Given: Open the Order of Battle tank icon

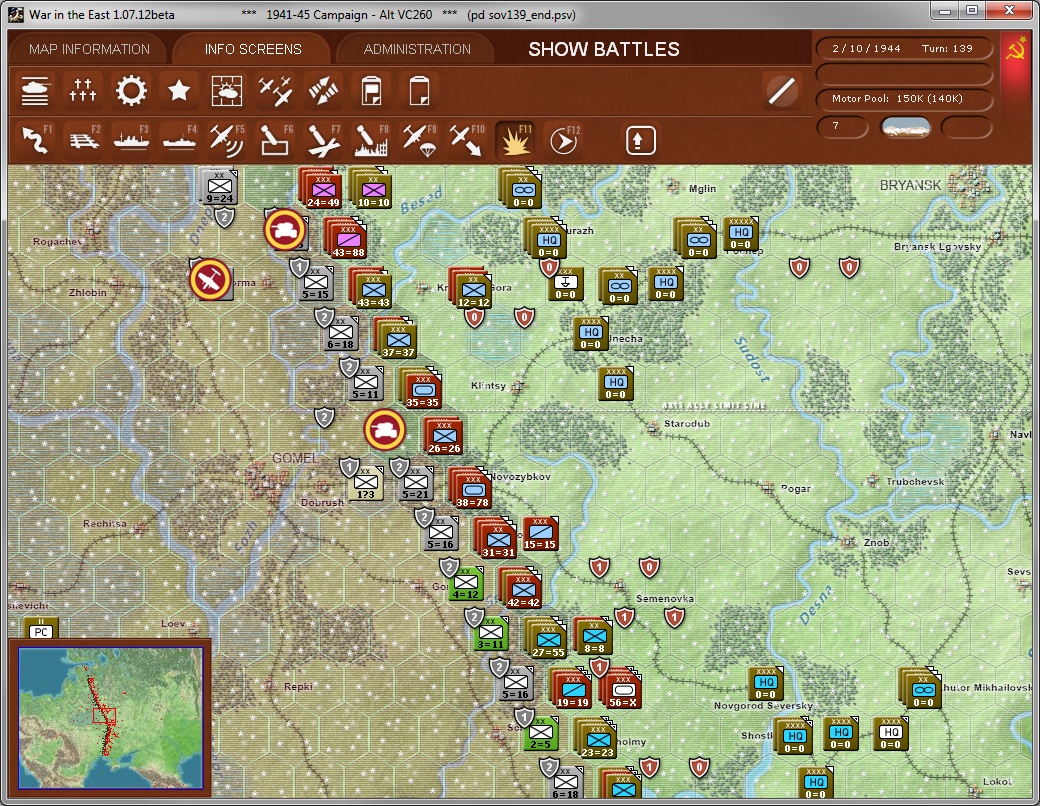Looking at the screenshot, I should [x=34, y=91].
